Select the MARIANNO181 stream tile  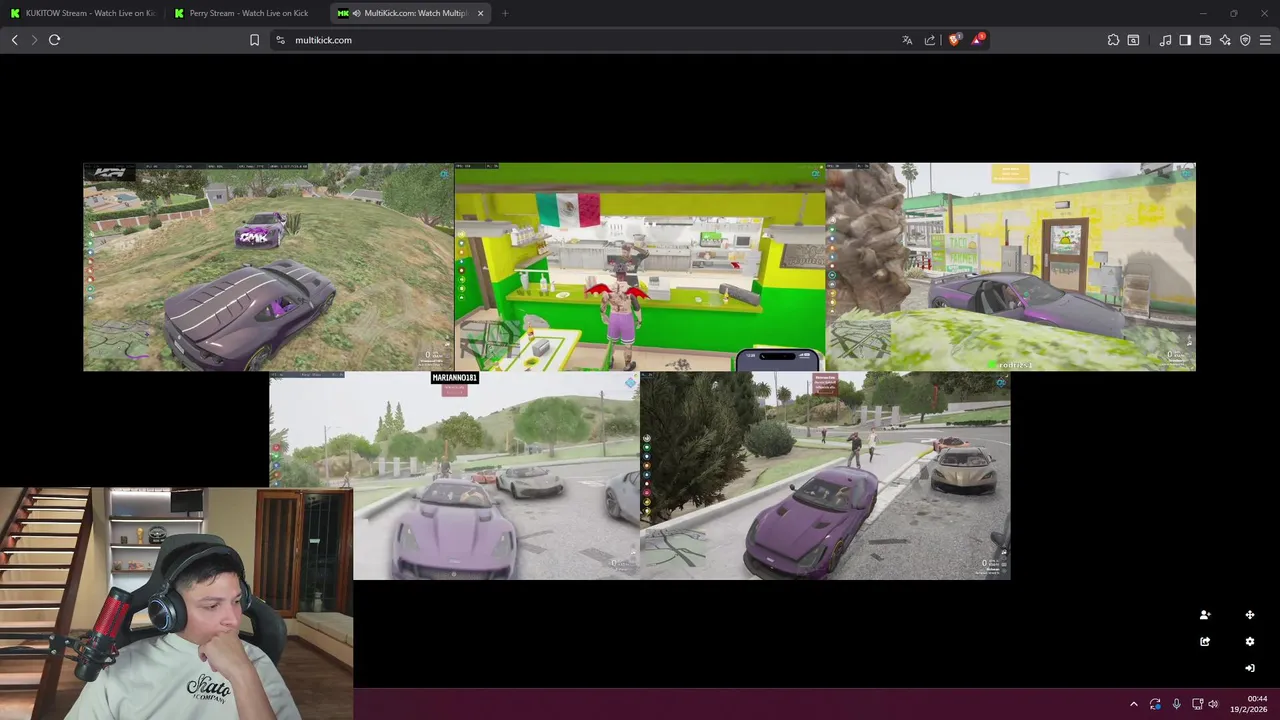pos(454,475)
